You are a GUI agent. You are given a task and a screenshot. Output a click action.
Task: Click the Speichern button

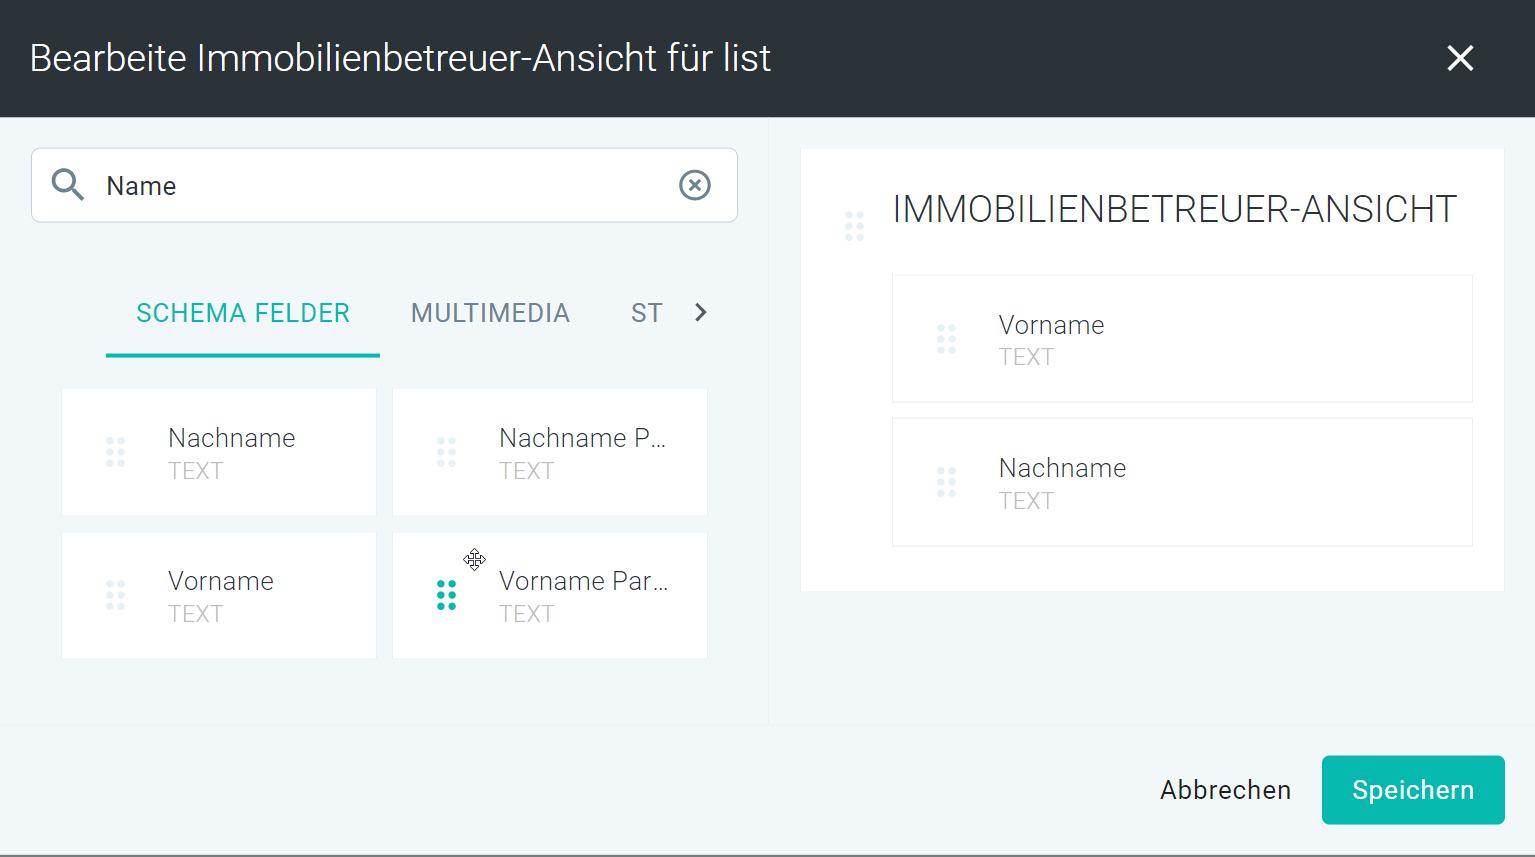pos(1413,790)
